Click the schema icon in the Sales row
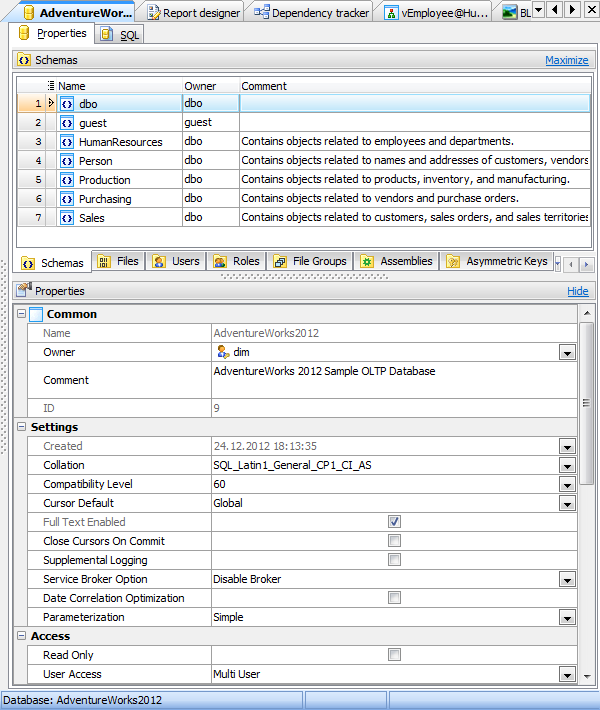This screenshot has width=600, height=710. (x=67, y=218)
